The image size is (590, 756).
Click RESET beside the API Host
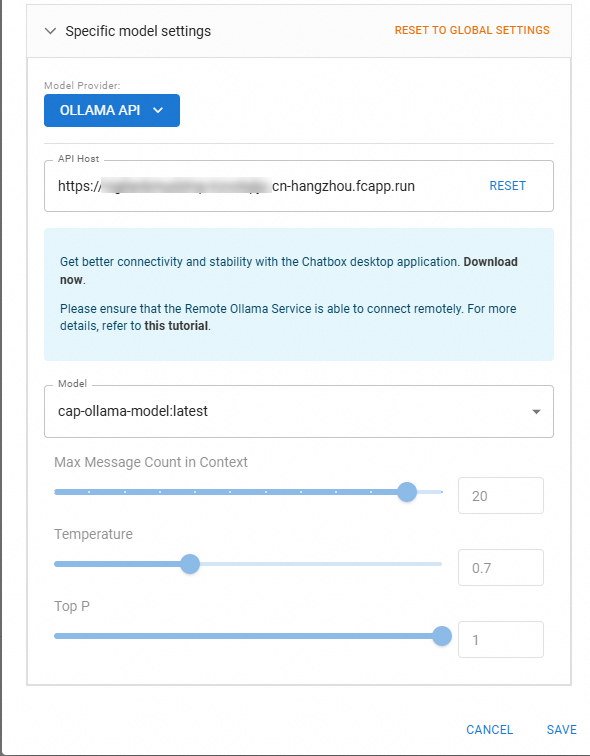(507, 186)
